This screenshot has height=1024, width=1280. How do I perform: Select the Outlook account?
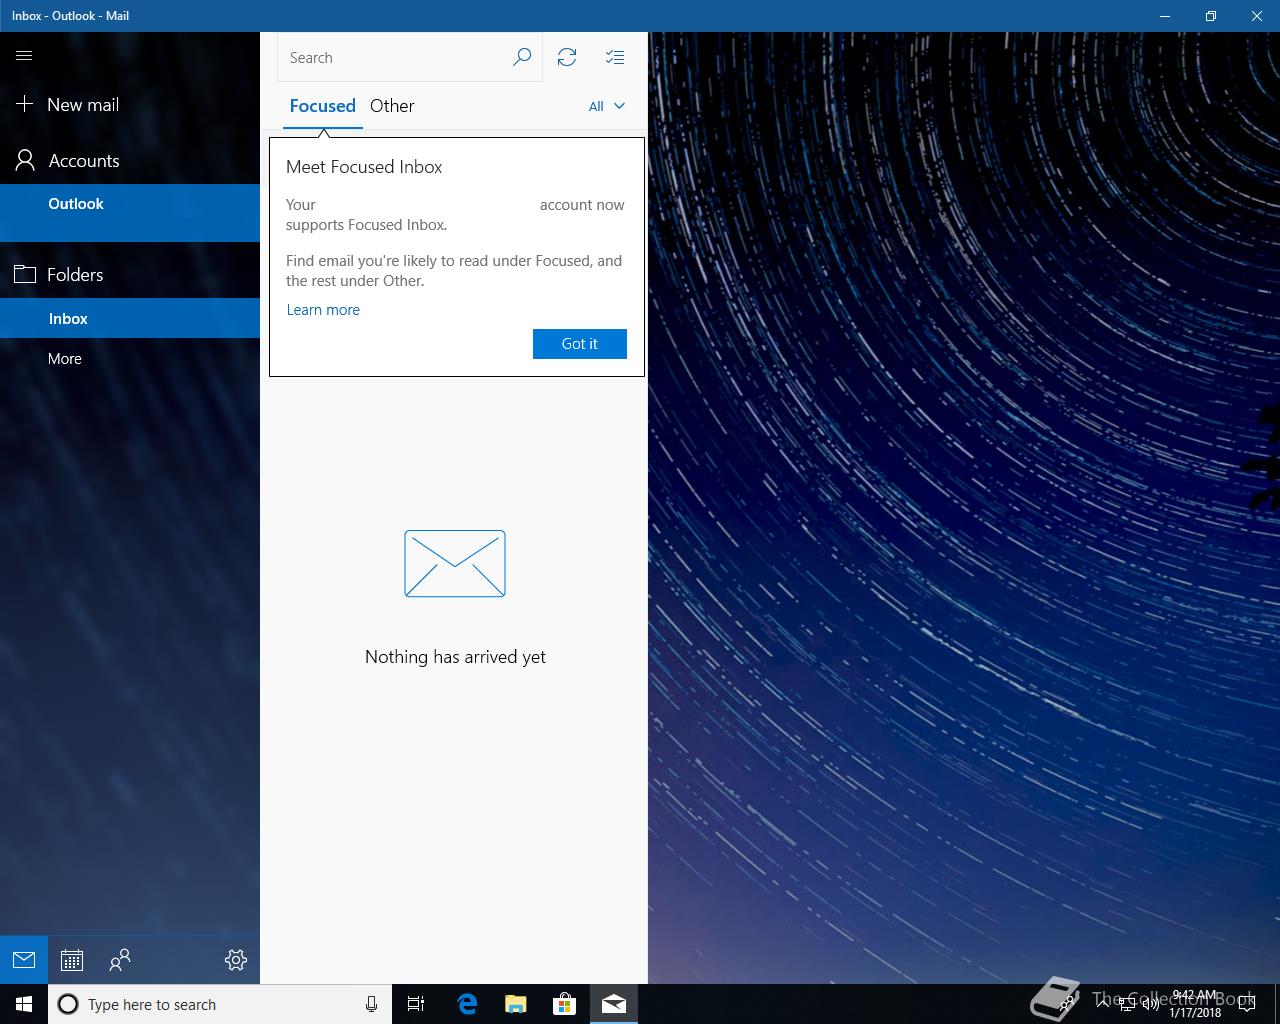coord(130,212)
